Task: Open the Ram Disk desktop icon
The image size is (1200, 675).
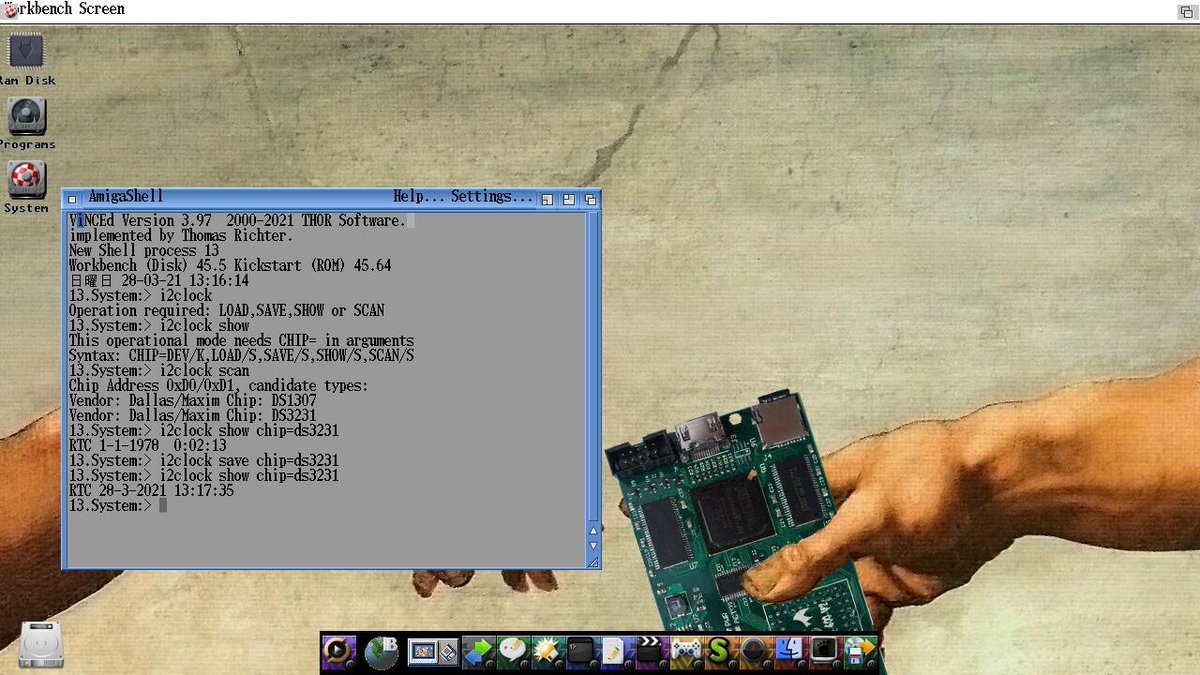Action: 26,51
